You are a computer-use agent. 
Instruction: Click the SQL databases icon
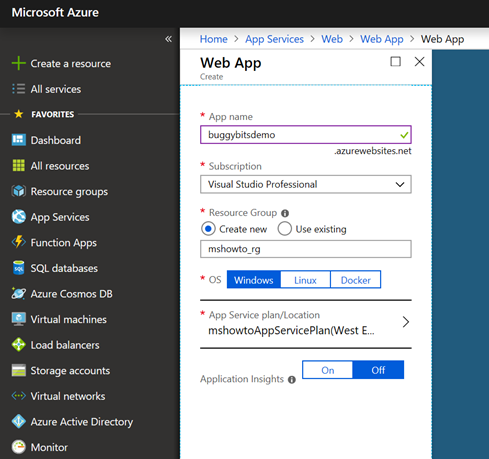(19, 268)
